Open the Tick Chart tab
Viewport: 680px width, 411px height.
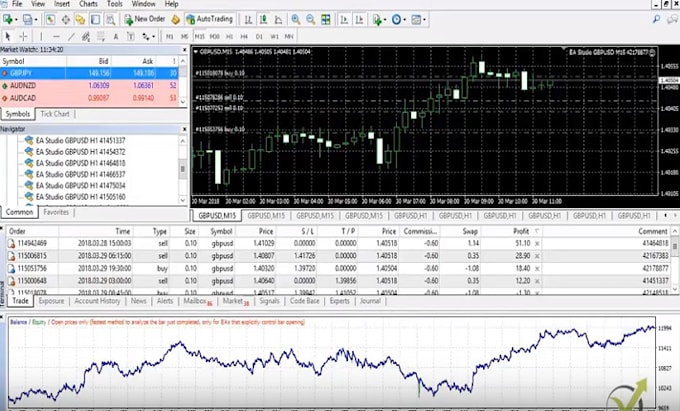click(x=56, y=114)
